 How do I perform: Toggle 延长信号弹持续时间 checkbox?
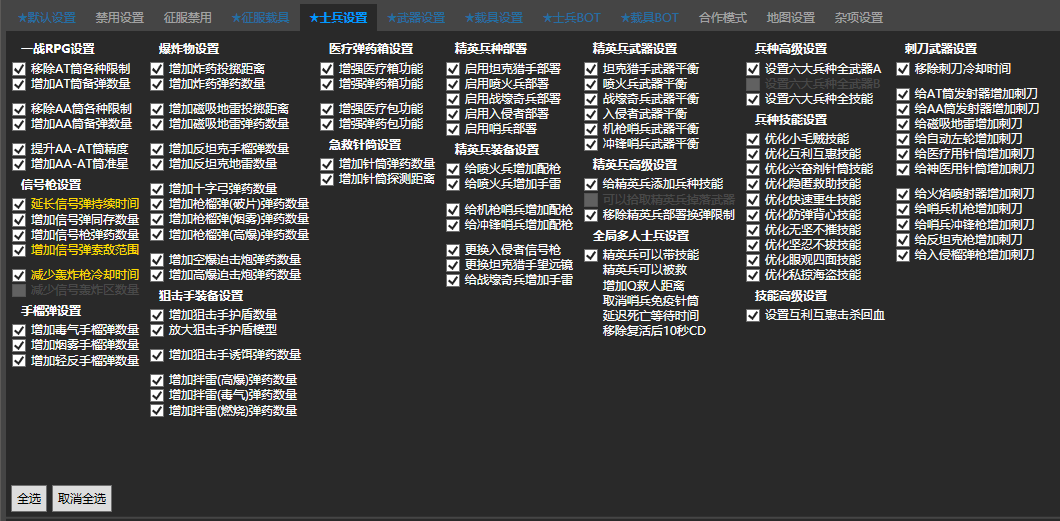tap(20, 204)
